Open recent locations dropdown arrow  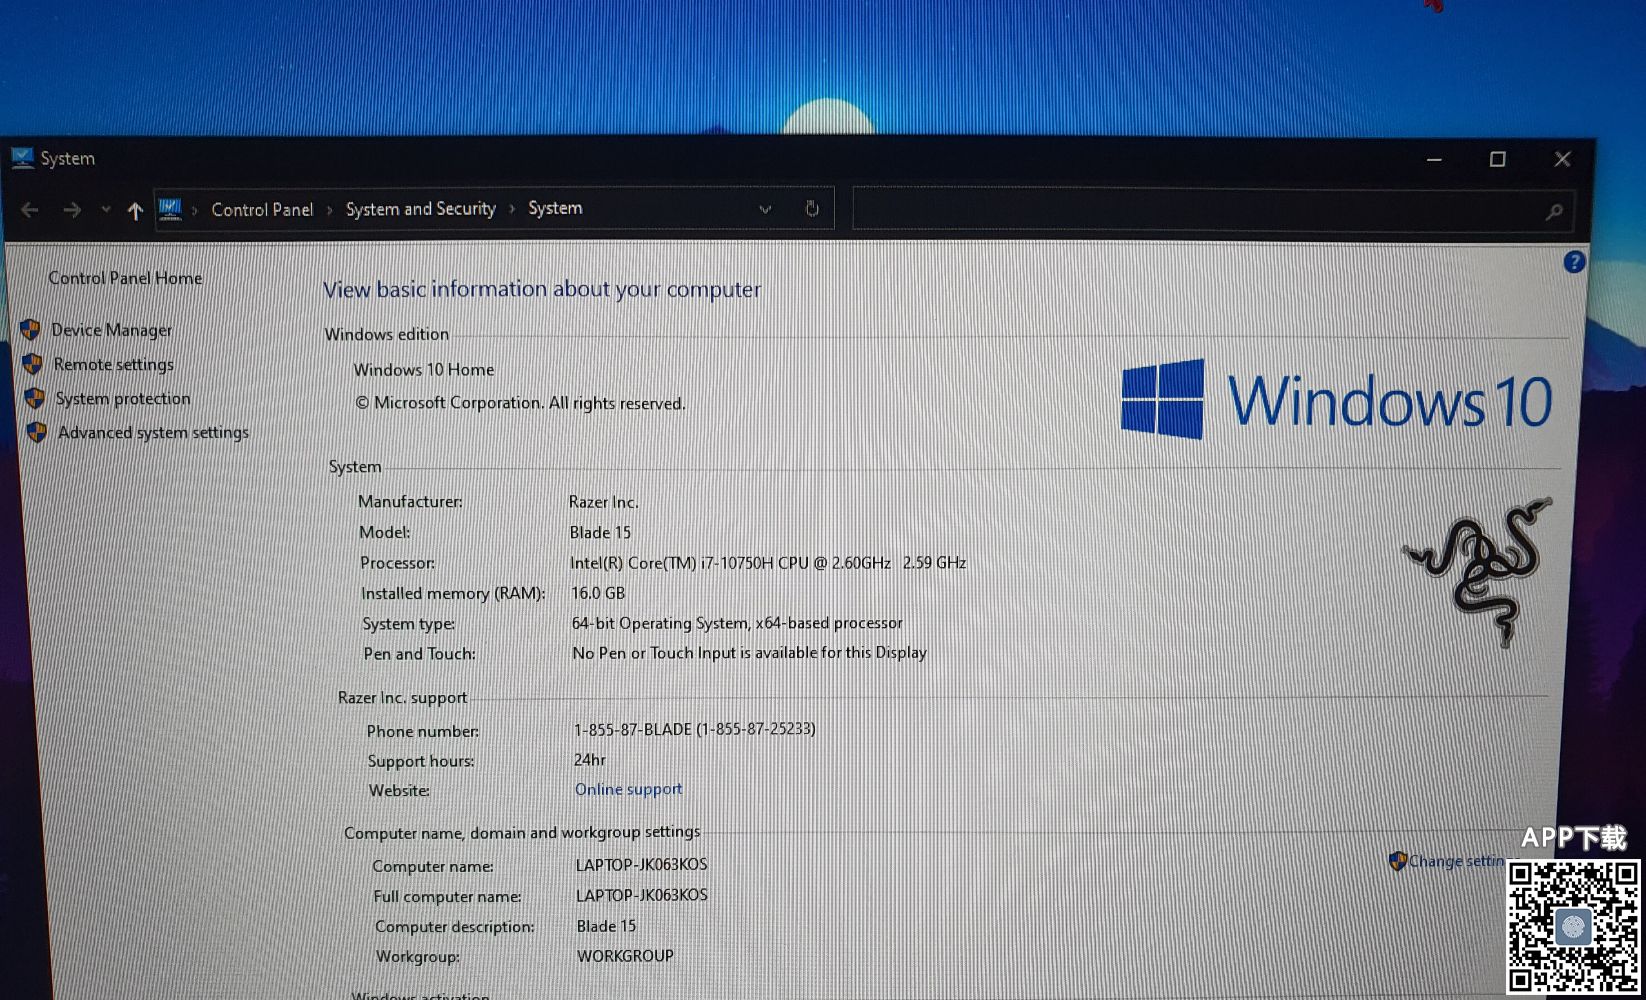[105, 210]
